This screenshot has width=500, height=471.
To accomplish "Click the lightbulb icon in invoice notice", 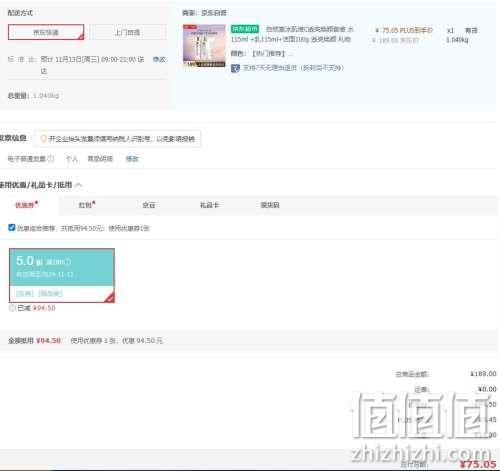I will 43,139.
